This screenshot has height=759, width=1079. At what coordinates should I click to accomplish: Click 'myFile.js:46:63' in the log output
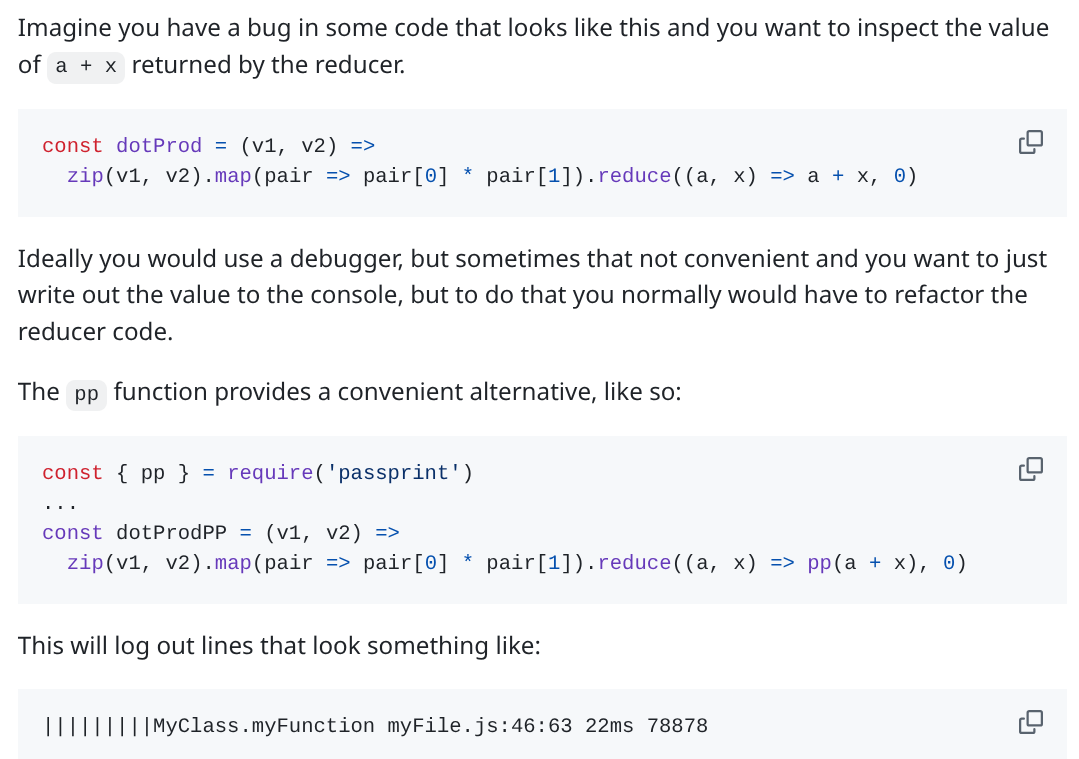point(480,726)
